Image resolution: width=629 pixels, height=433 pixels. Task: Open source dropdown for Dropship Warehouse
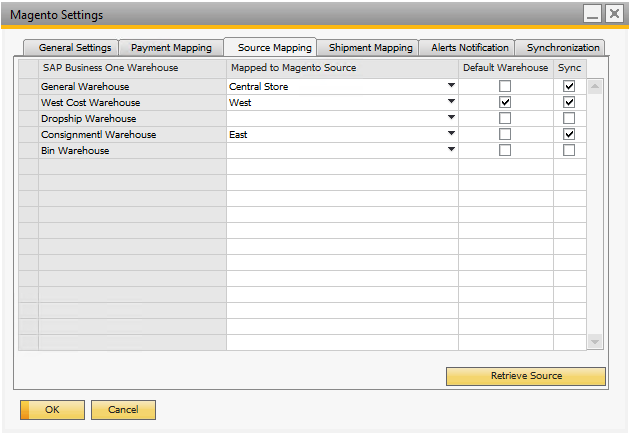[451, 118]
